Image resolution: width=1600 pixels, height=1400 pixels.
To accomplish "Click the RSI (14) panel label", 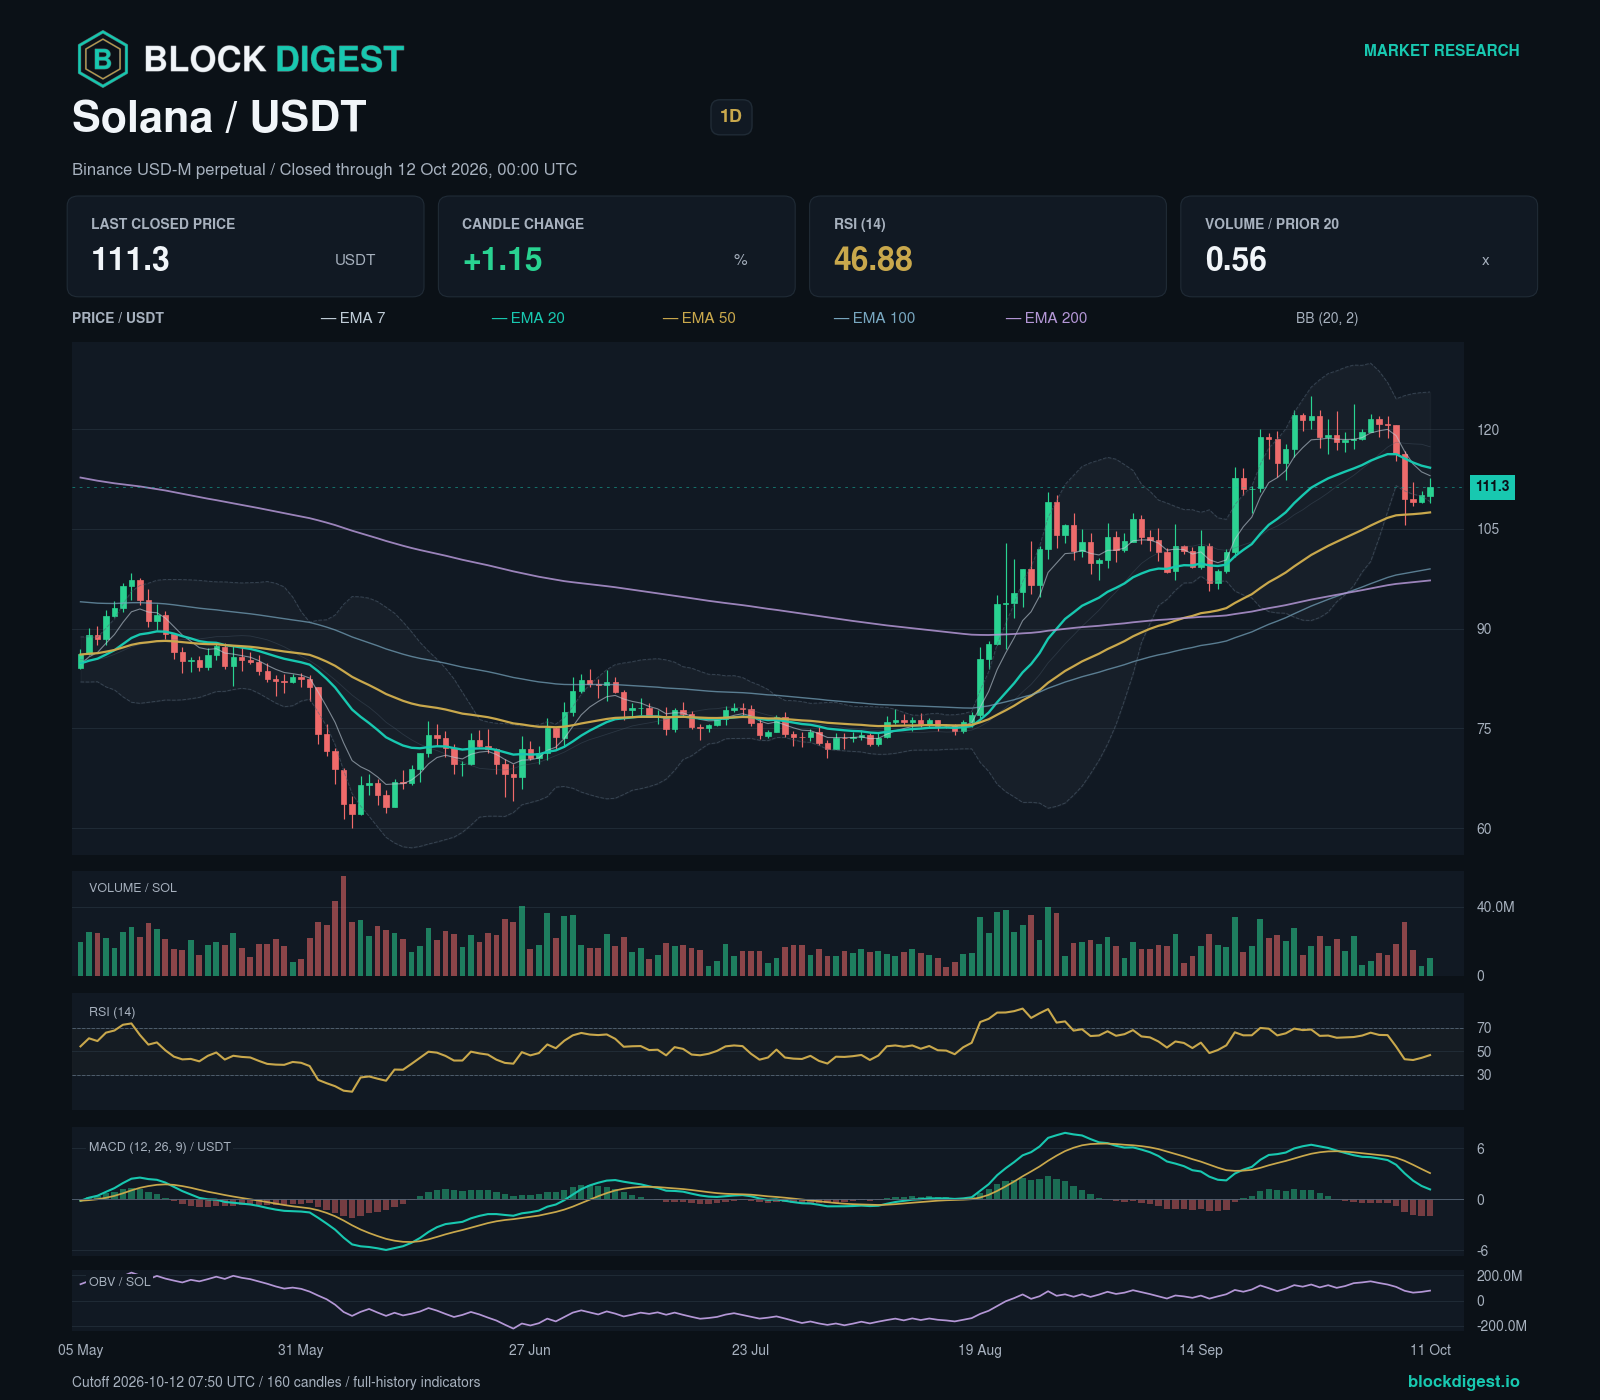I will coord(112,1012).
